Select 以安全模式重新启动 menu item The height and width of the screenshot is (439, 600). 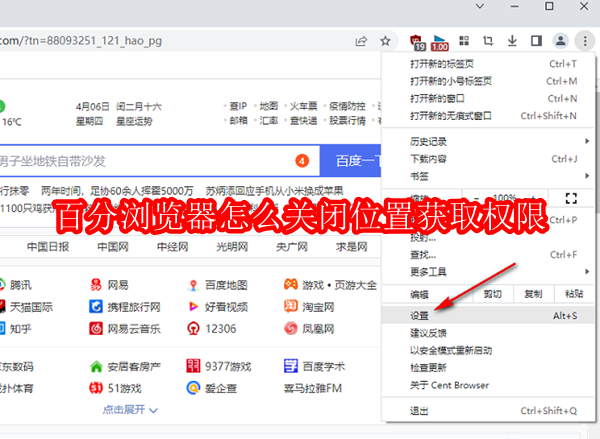point(488,350)
